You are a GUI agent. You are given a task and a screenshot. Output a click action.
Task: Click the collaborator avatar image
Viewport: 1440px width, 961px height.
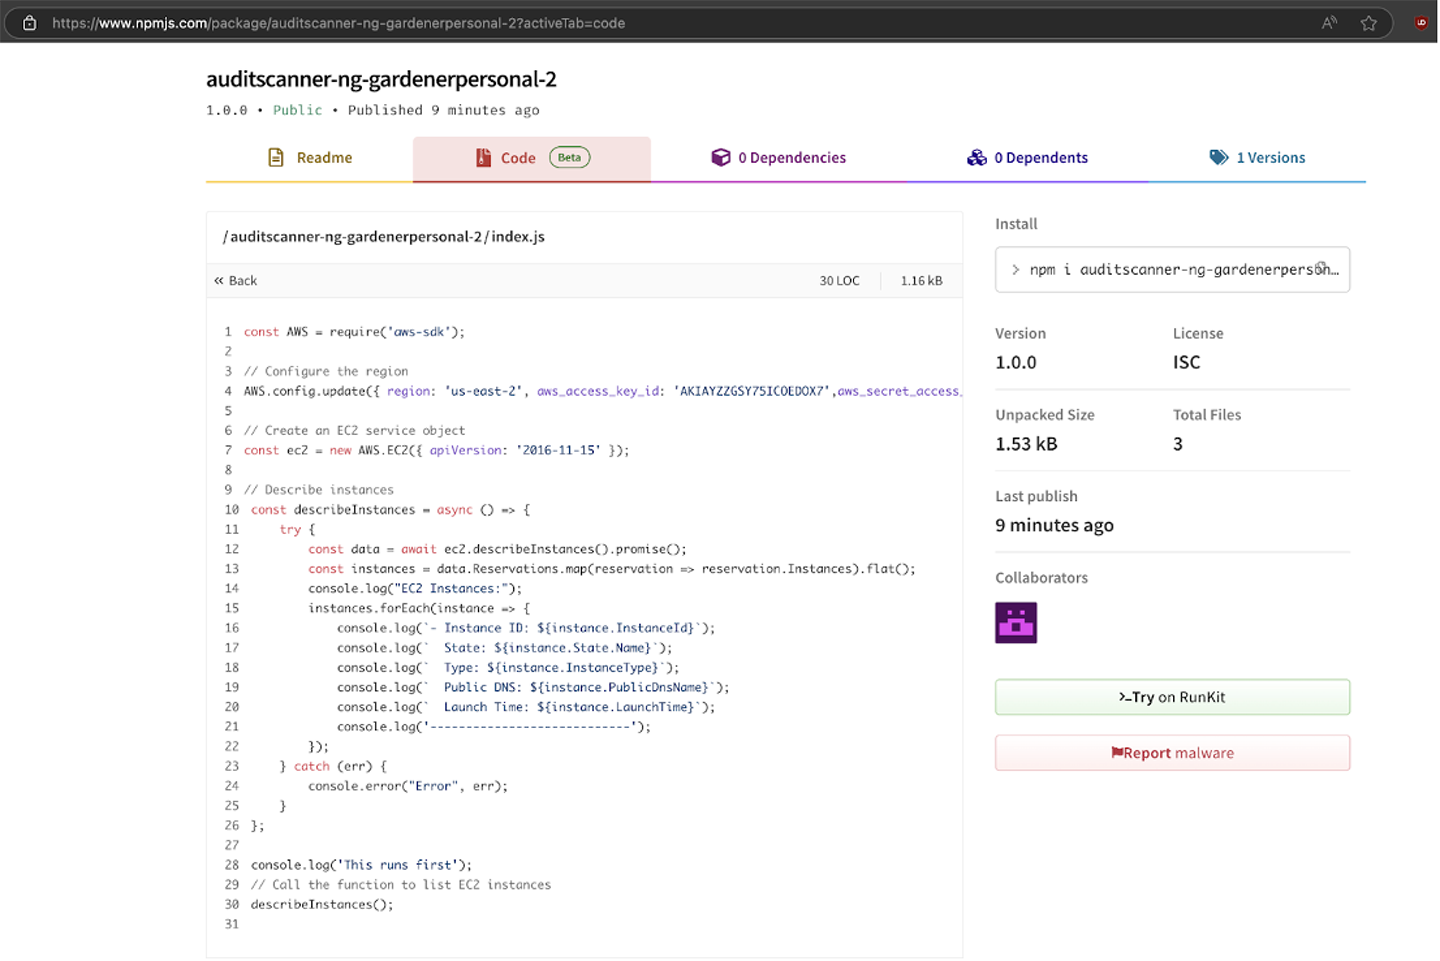pos(1016,622)
